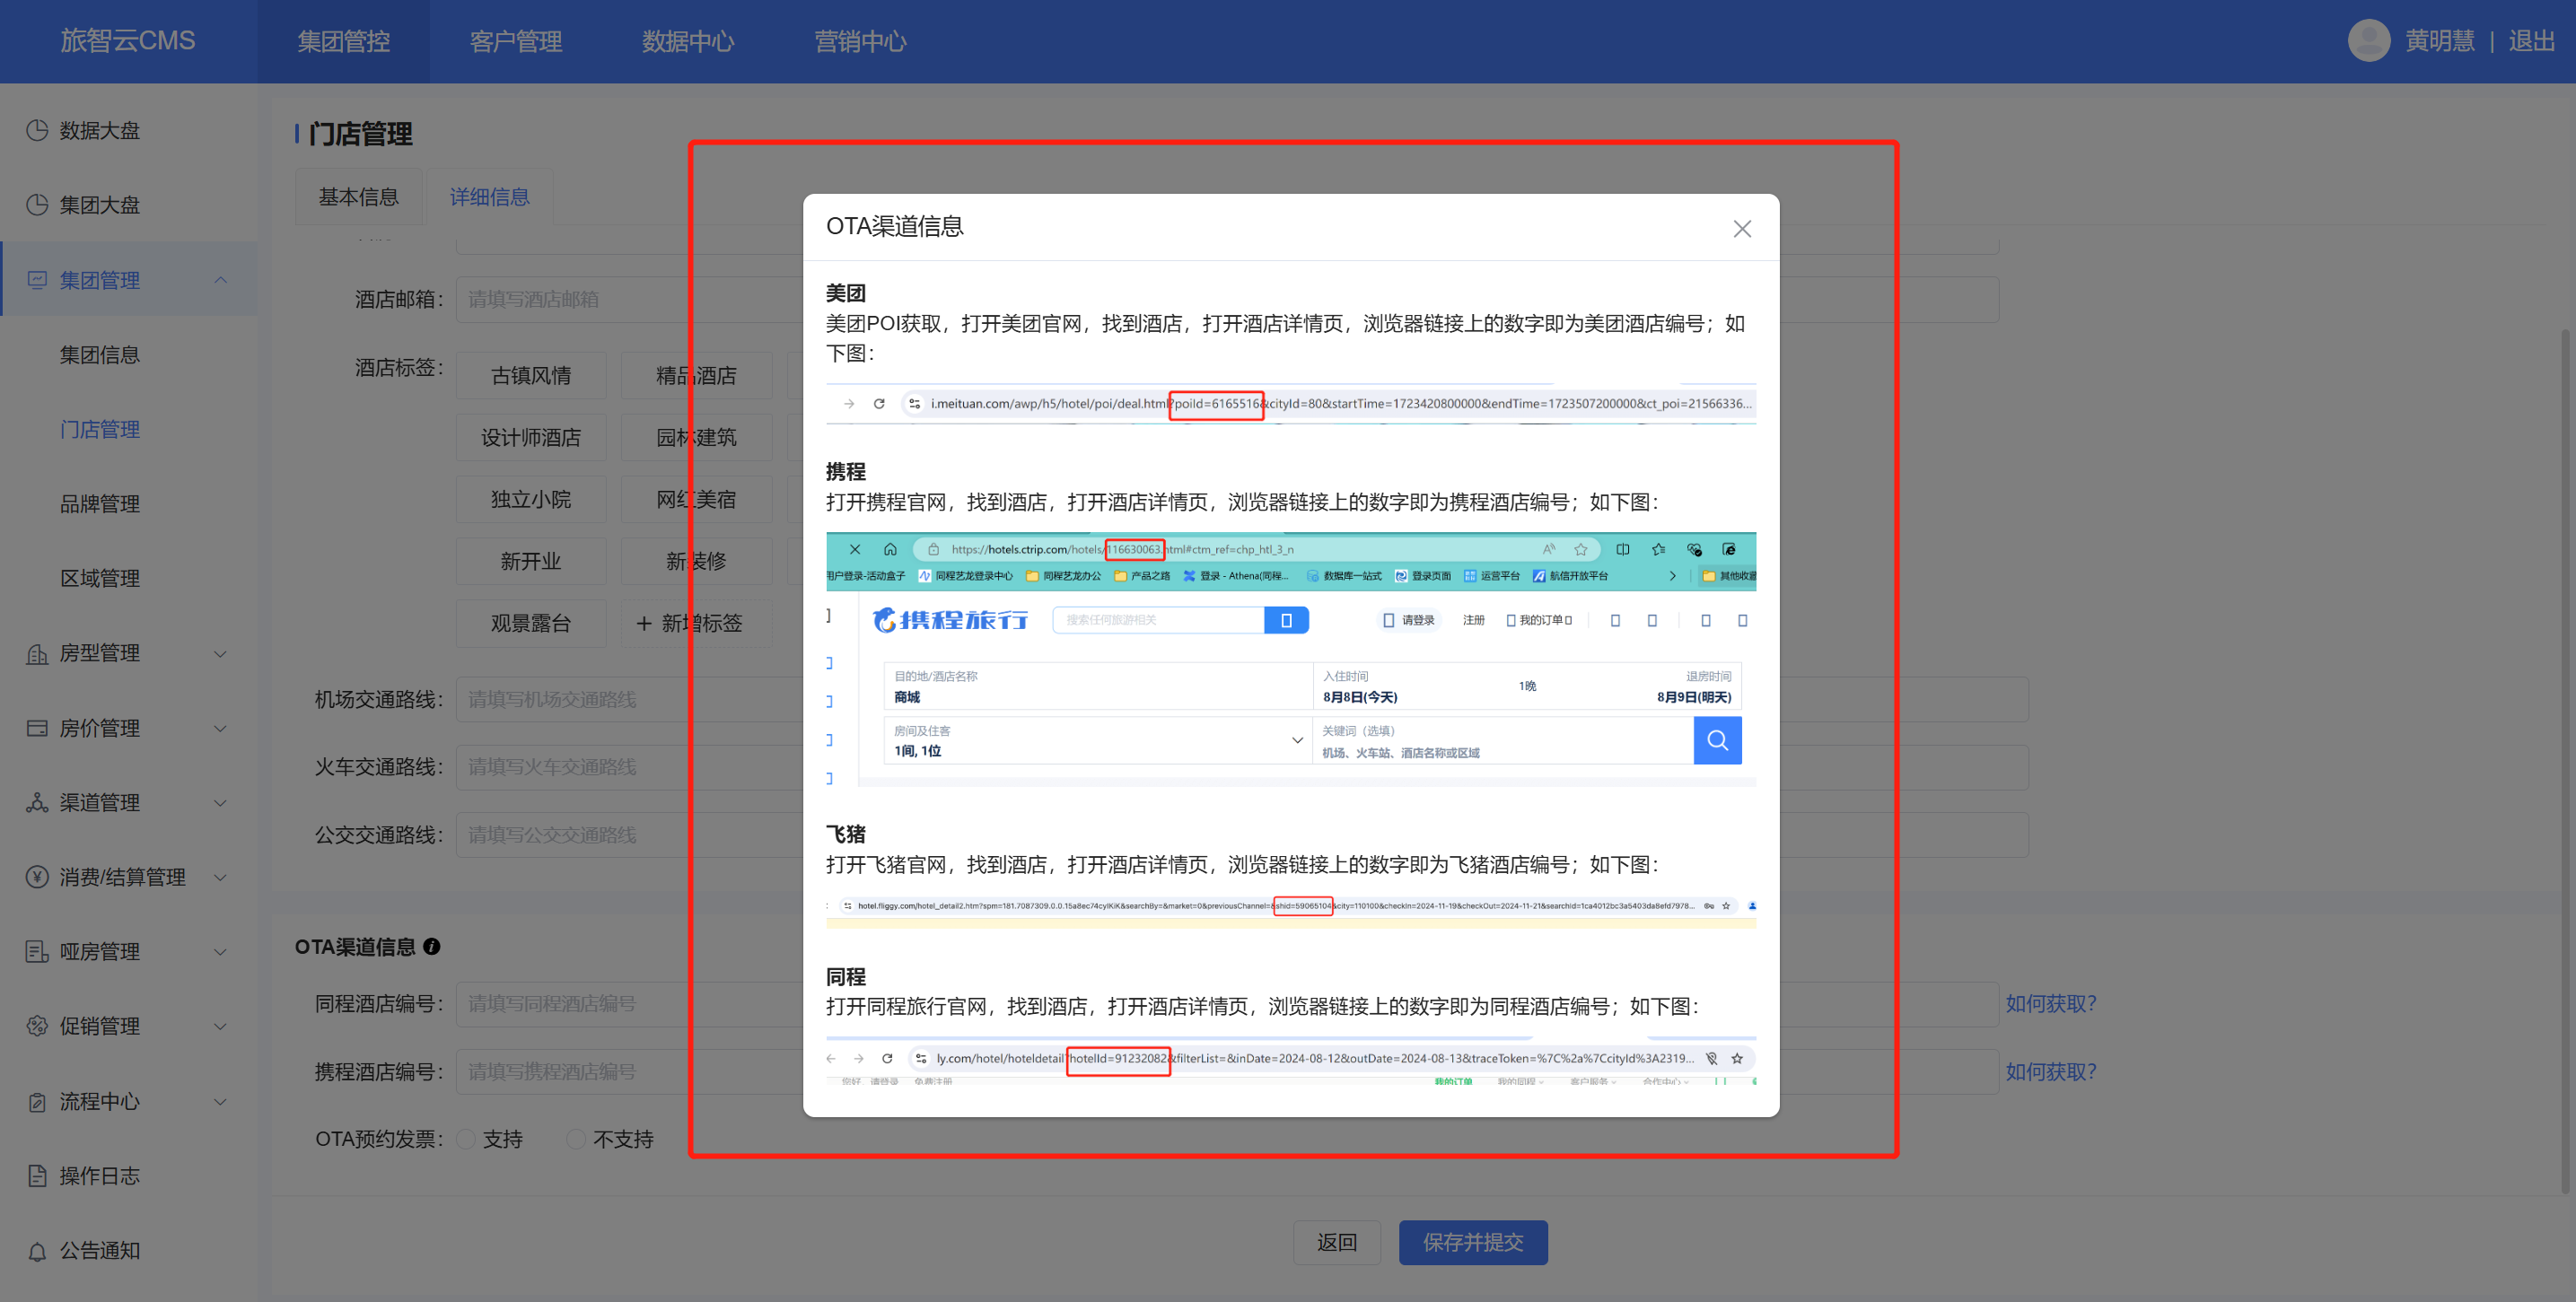Click the blue search magnifier in Ctrip image

click(x=1717, y=740)
